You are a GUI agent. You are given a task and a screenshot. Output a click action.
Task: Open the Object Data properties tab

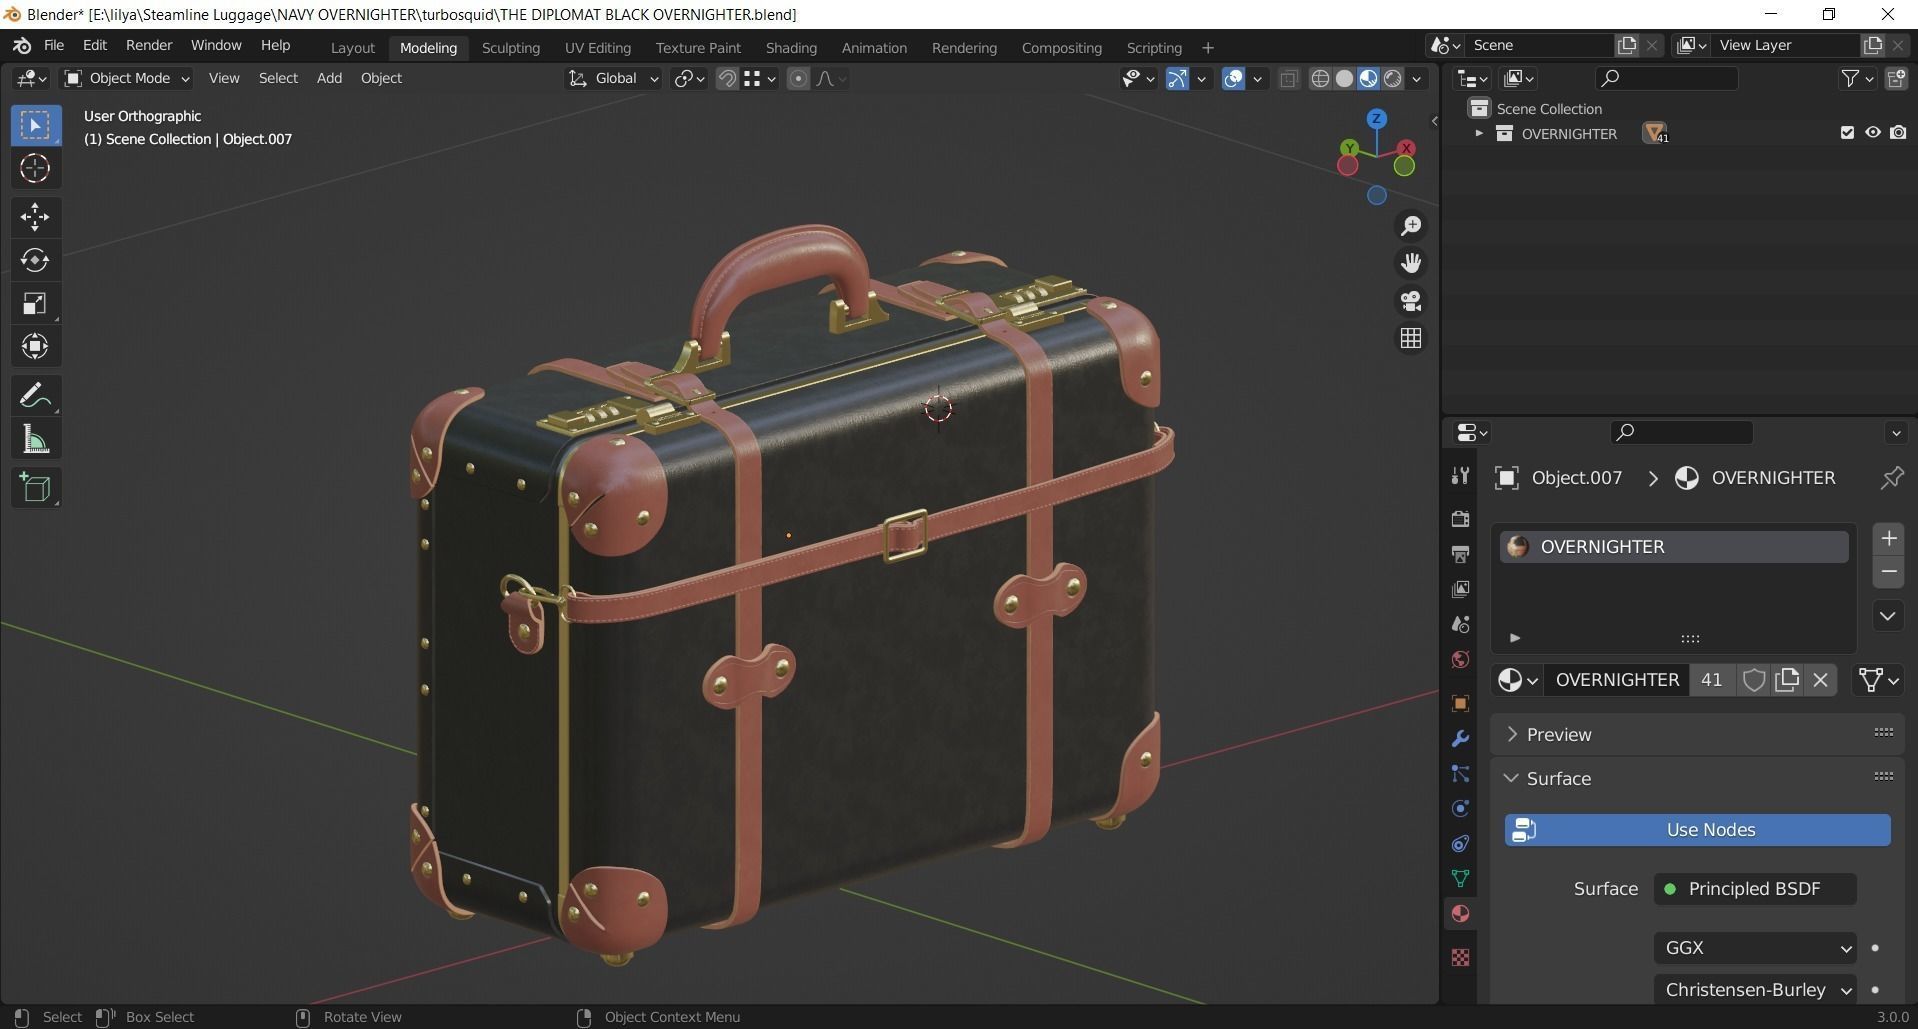(x=1460, y=879)
